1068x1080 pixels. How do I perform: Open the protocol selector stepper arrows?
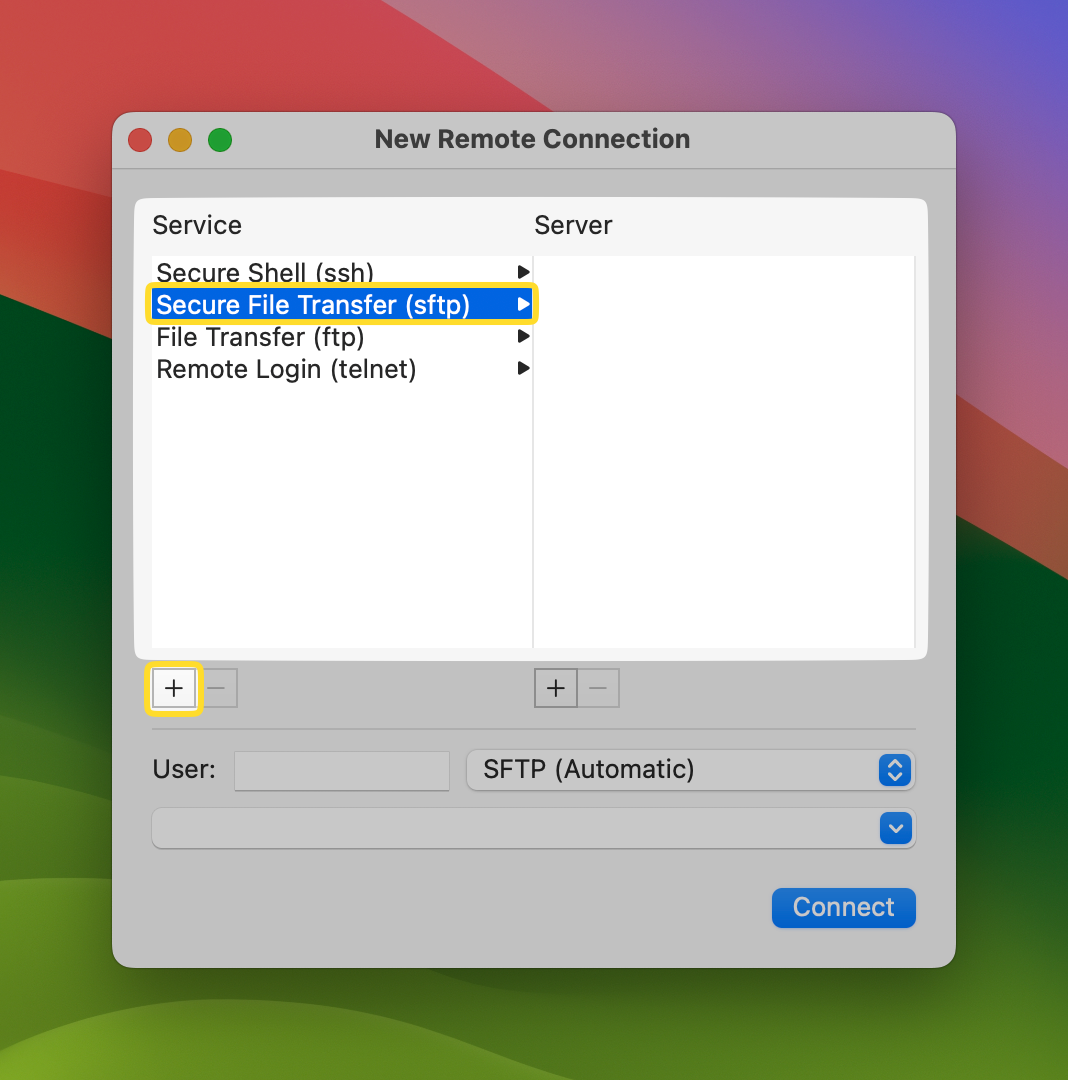pos(895,770)
